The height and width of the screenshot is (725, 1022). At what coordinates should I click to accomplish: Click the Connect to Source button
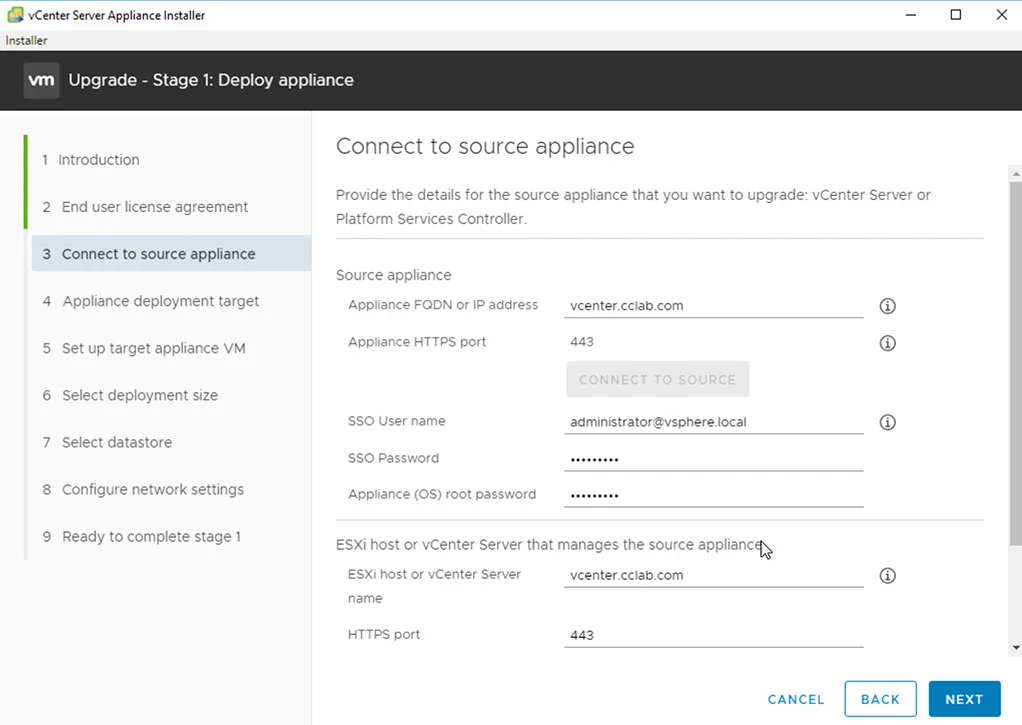(658, 379)
